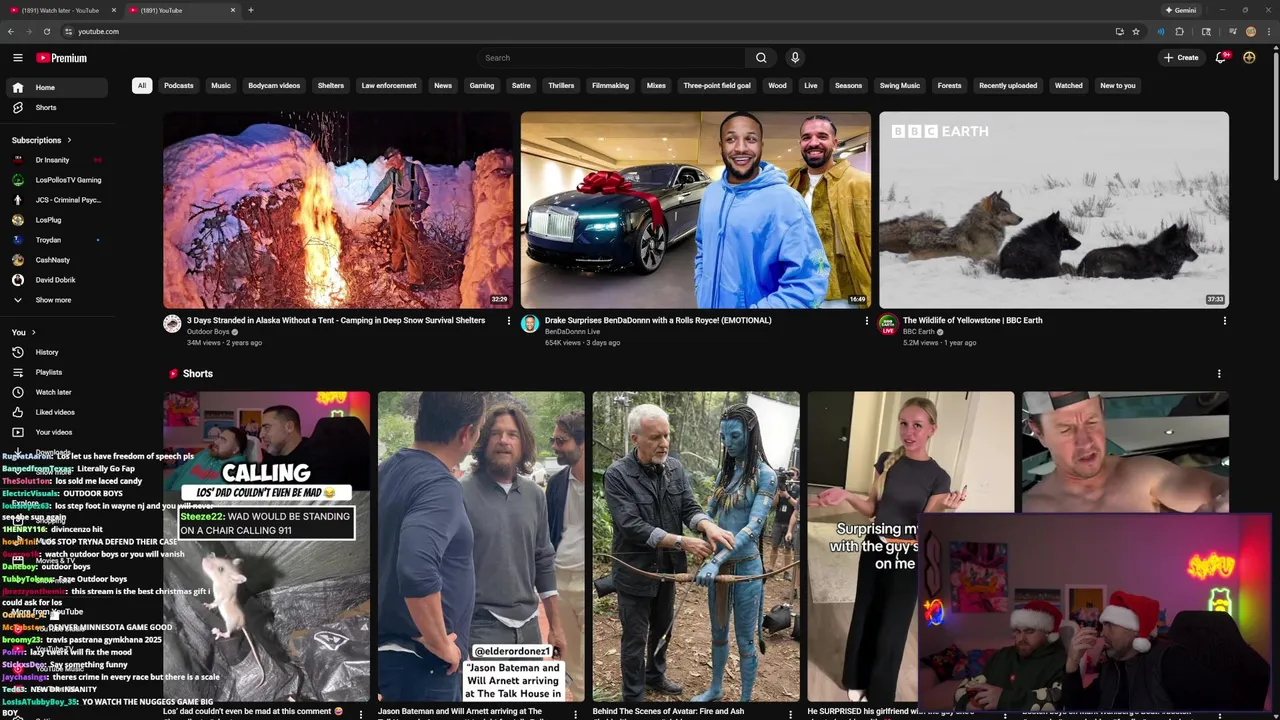Open BenDaDonnn channel avatar
Screen dimensions: 1280x720
tap(530, 324)
